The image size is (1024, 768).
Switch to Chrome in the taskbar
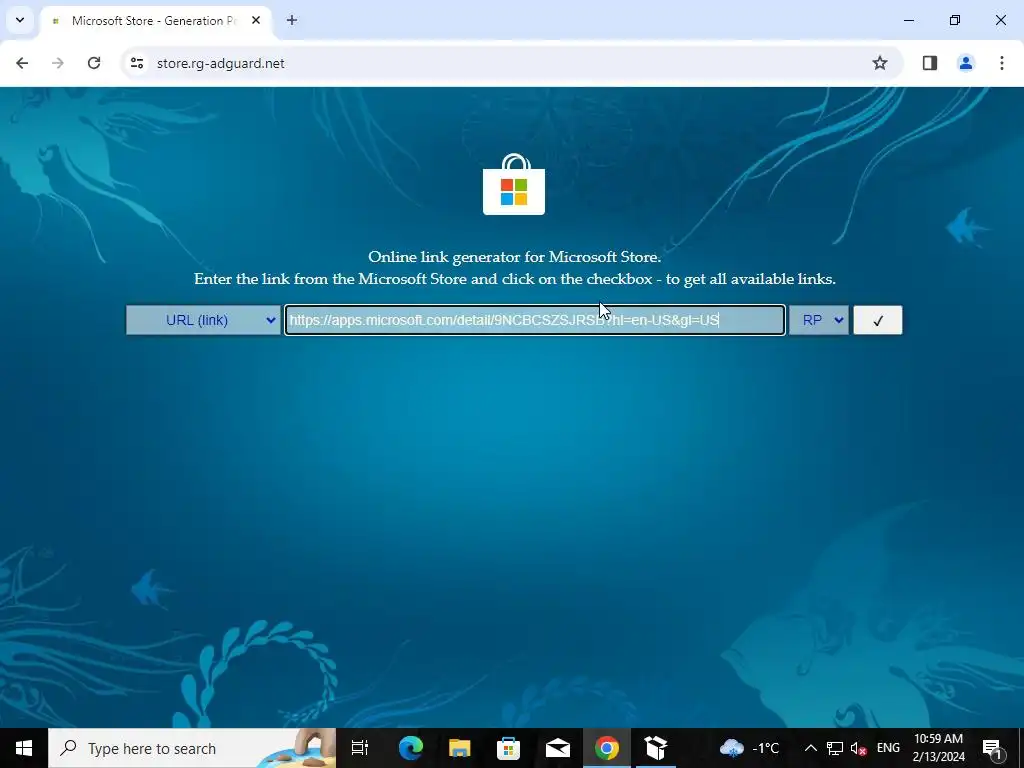[x=607, y=748]
